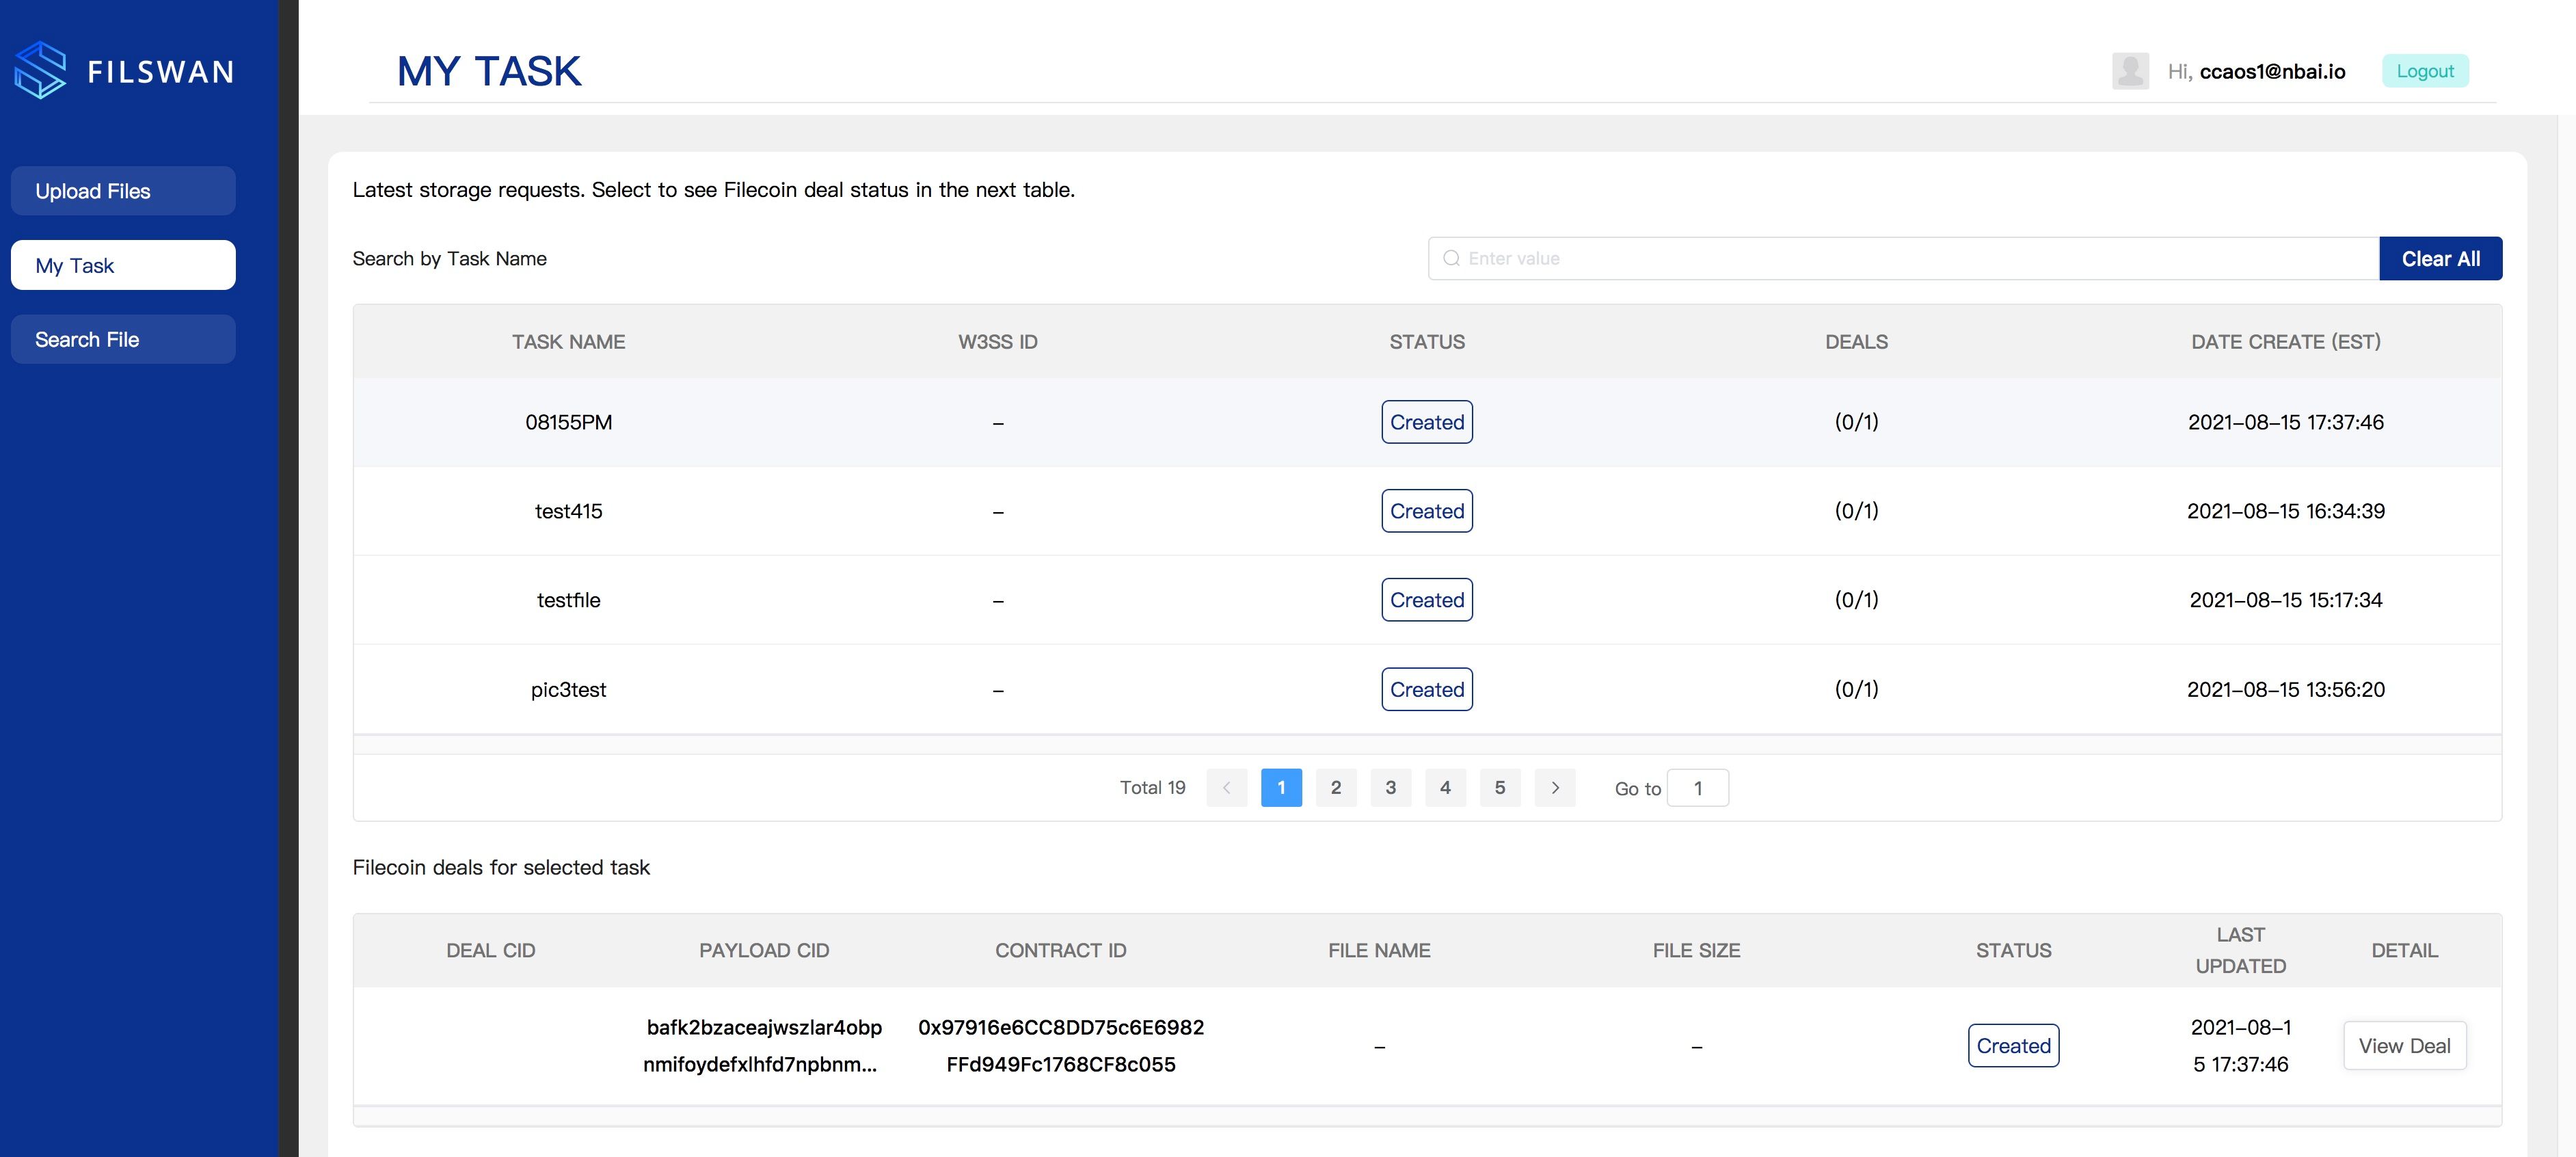This screenshot has height=1157, width=2576.
Task: Click the View Deal button
Action: (x=2404, y=1046)
